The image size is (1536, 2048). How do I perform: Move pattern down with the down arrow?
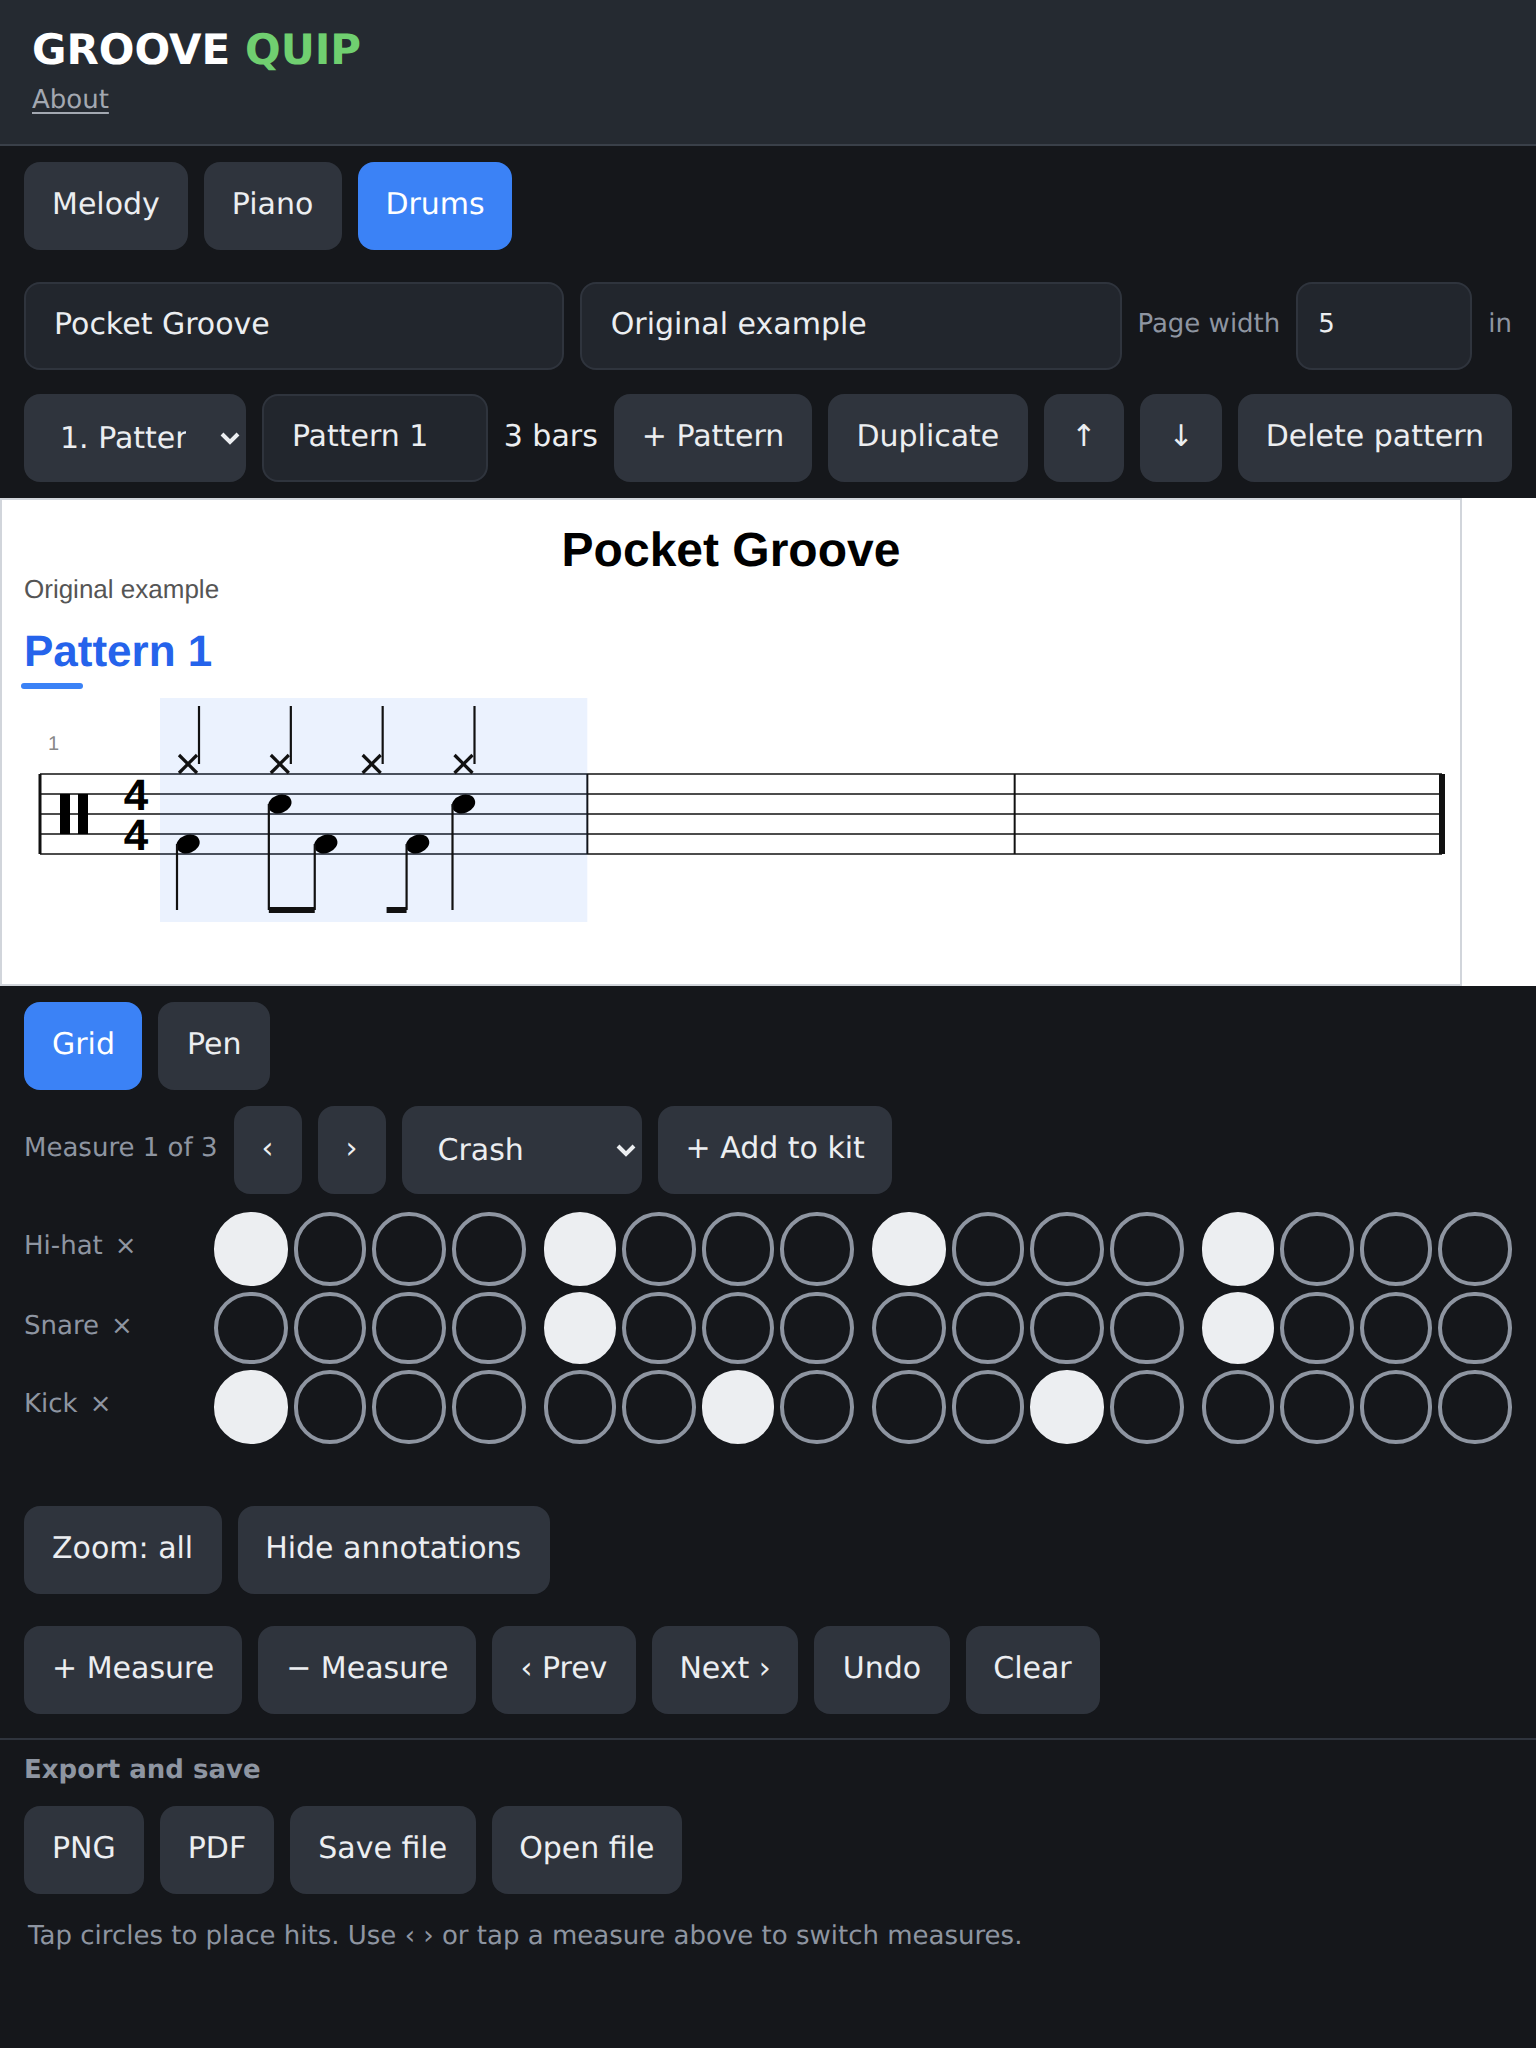click(1180, 437)
